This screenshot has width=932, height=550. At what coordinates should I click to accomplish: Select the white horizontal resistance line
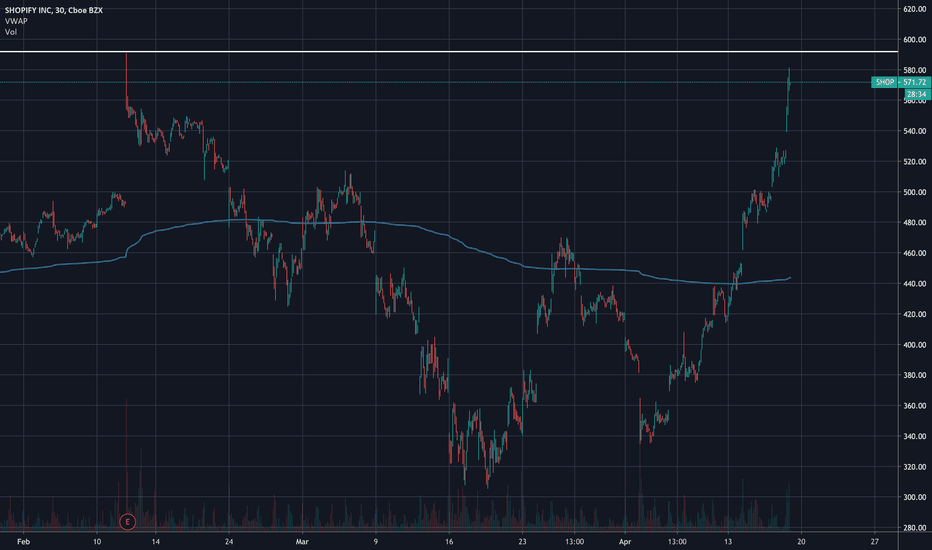coord(449,52)
